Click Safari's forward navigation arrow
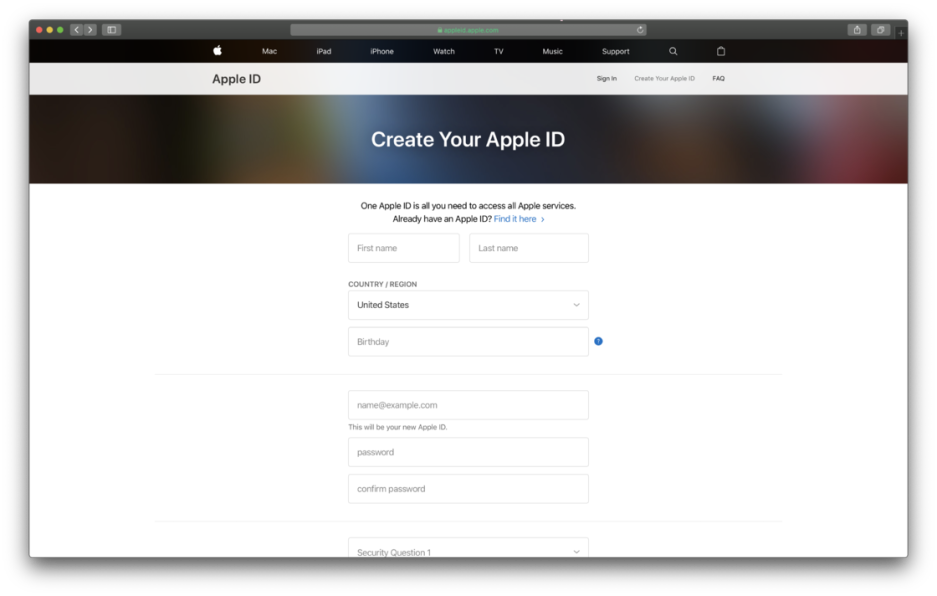The height and width of the screenshot is (596, 937). (x=90, y=29)
